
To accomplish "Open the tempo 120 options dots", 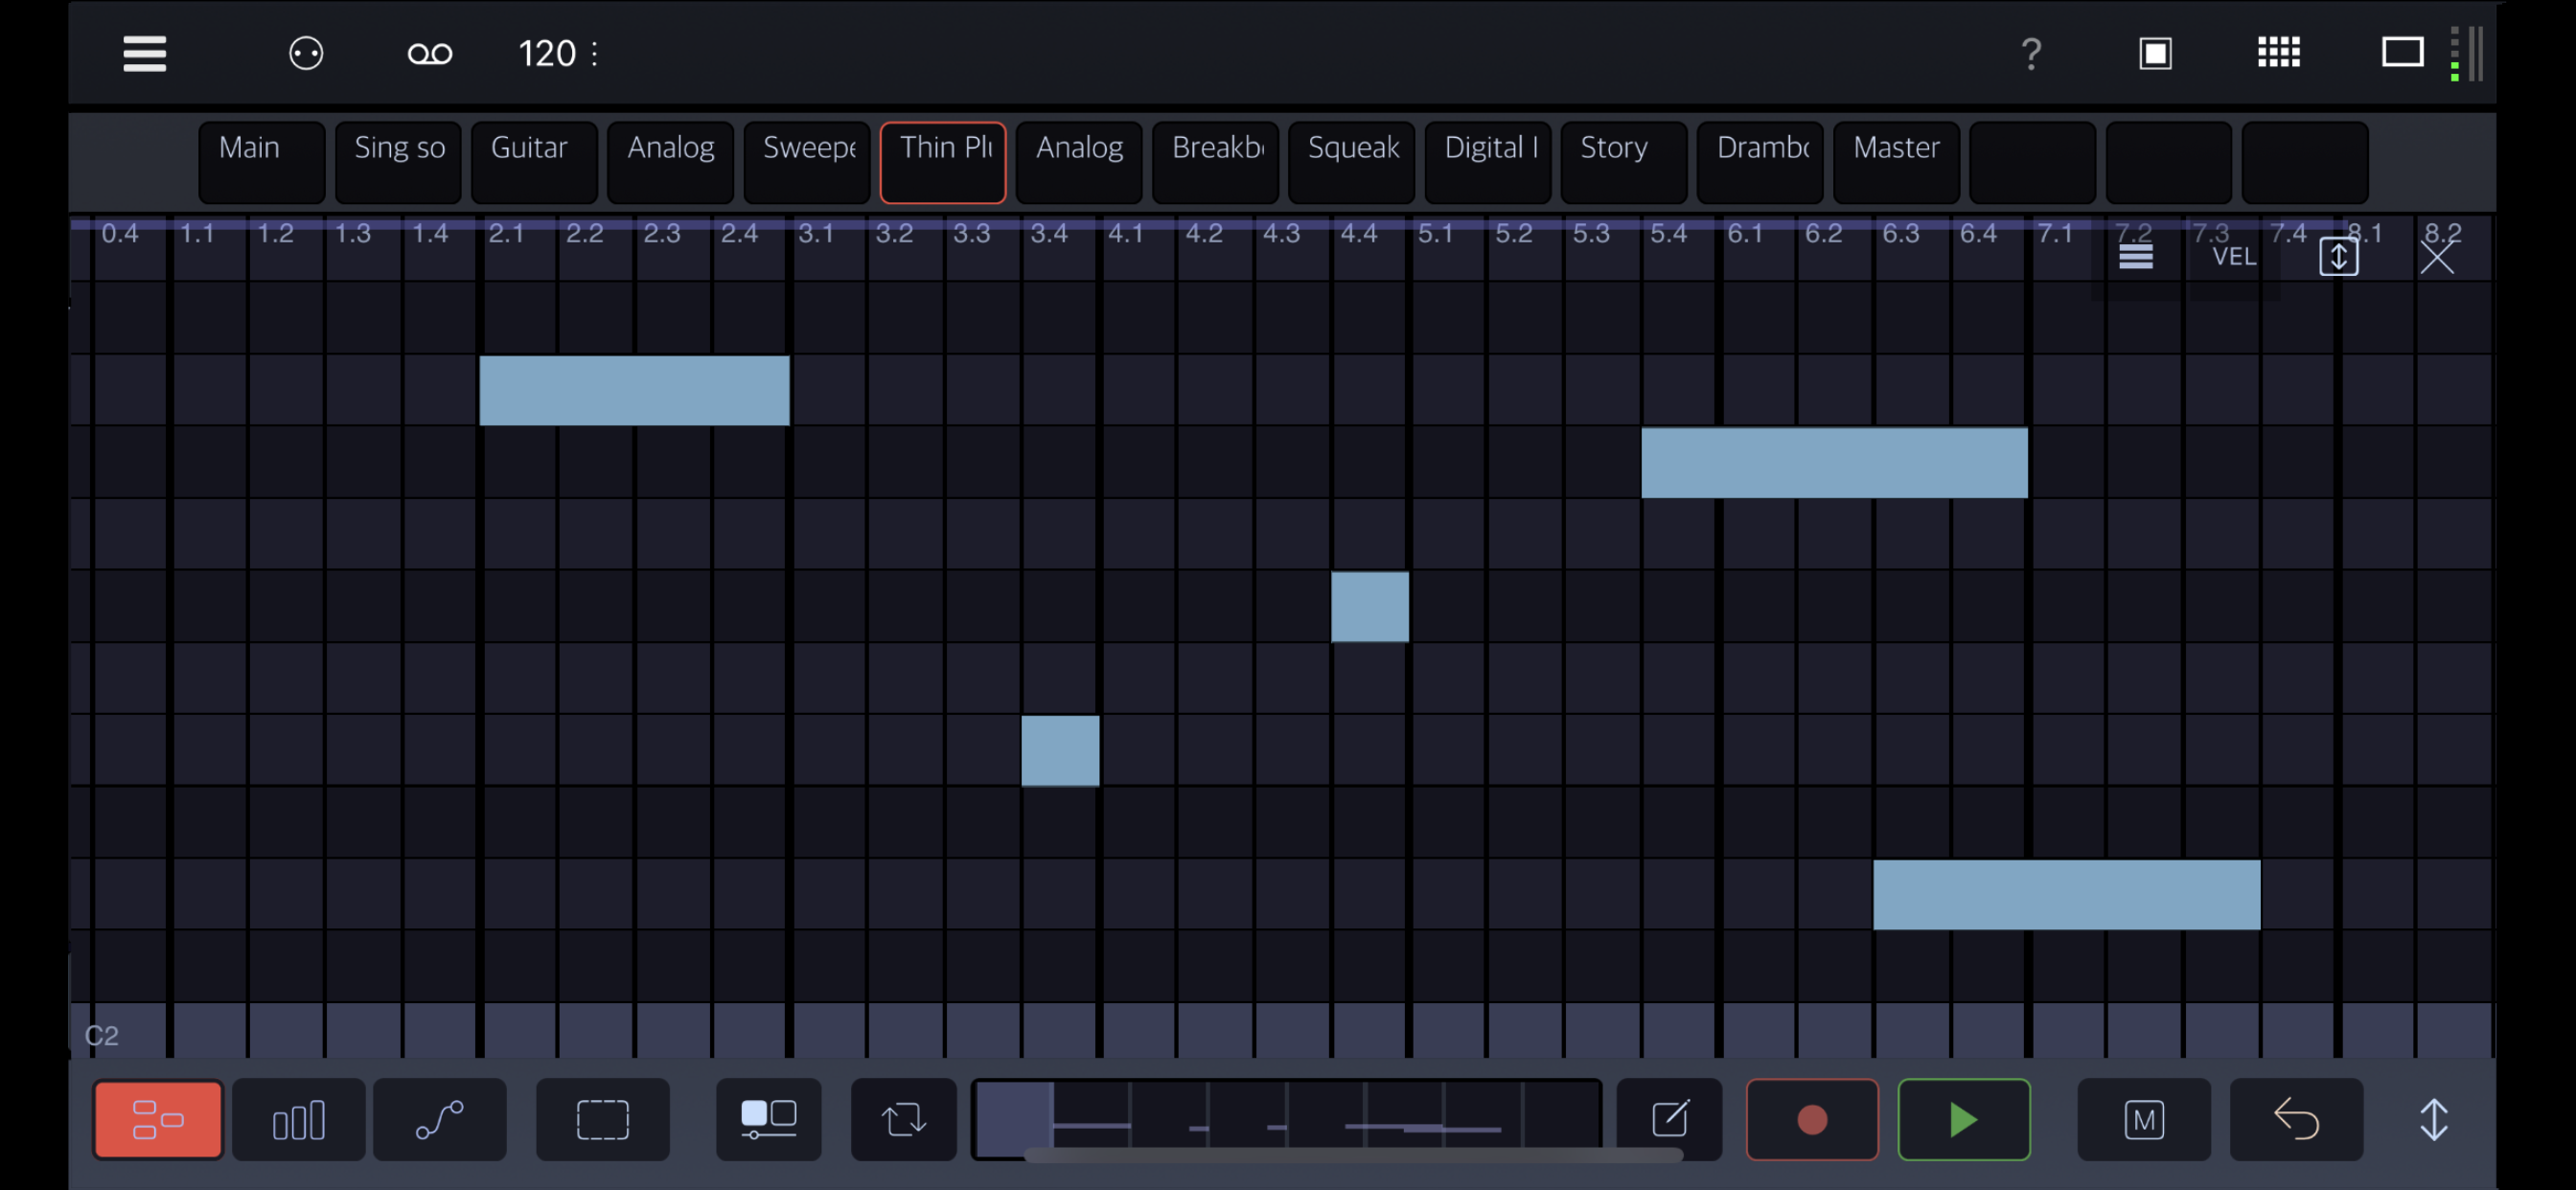I will [x=595, y=53].
